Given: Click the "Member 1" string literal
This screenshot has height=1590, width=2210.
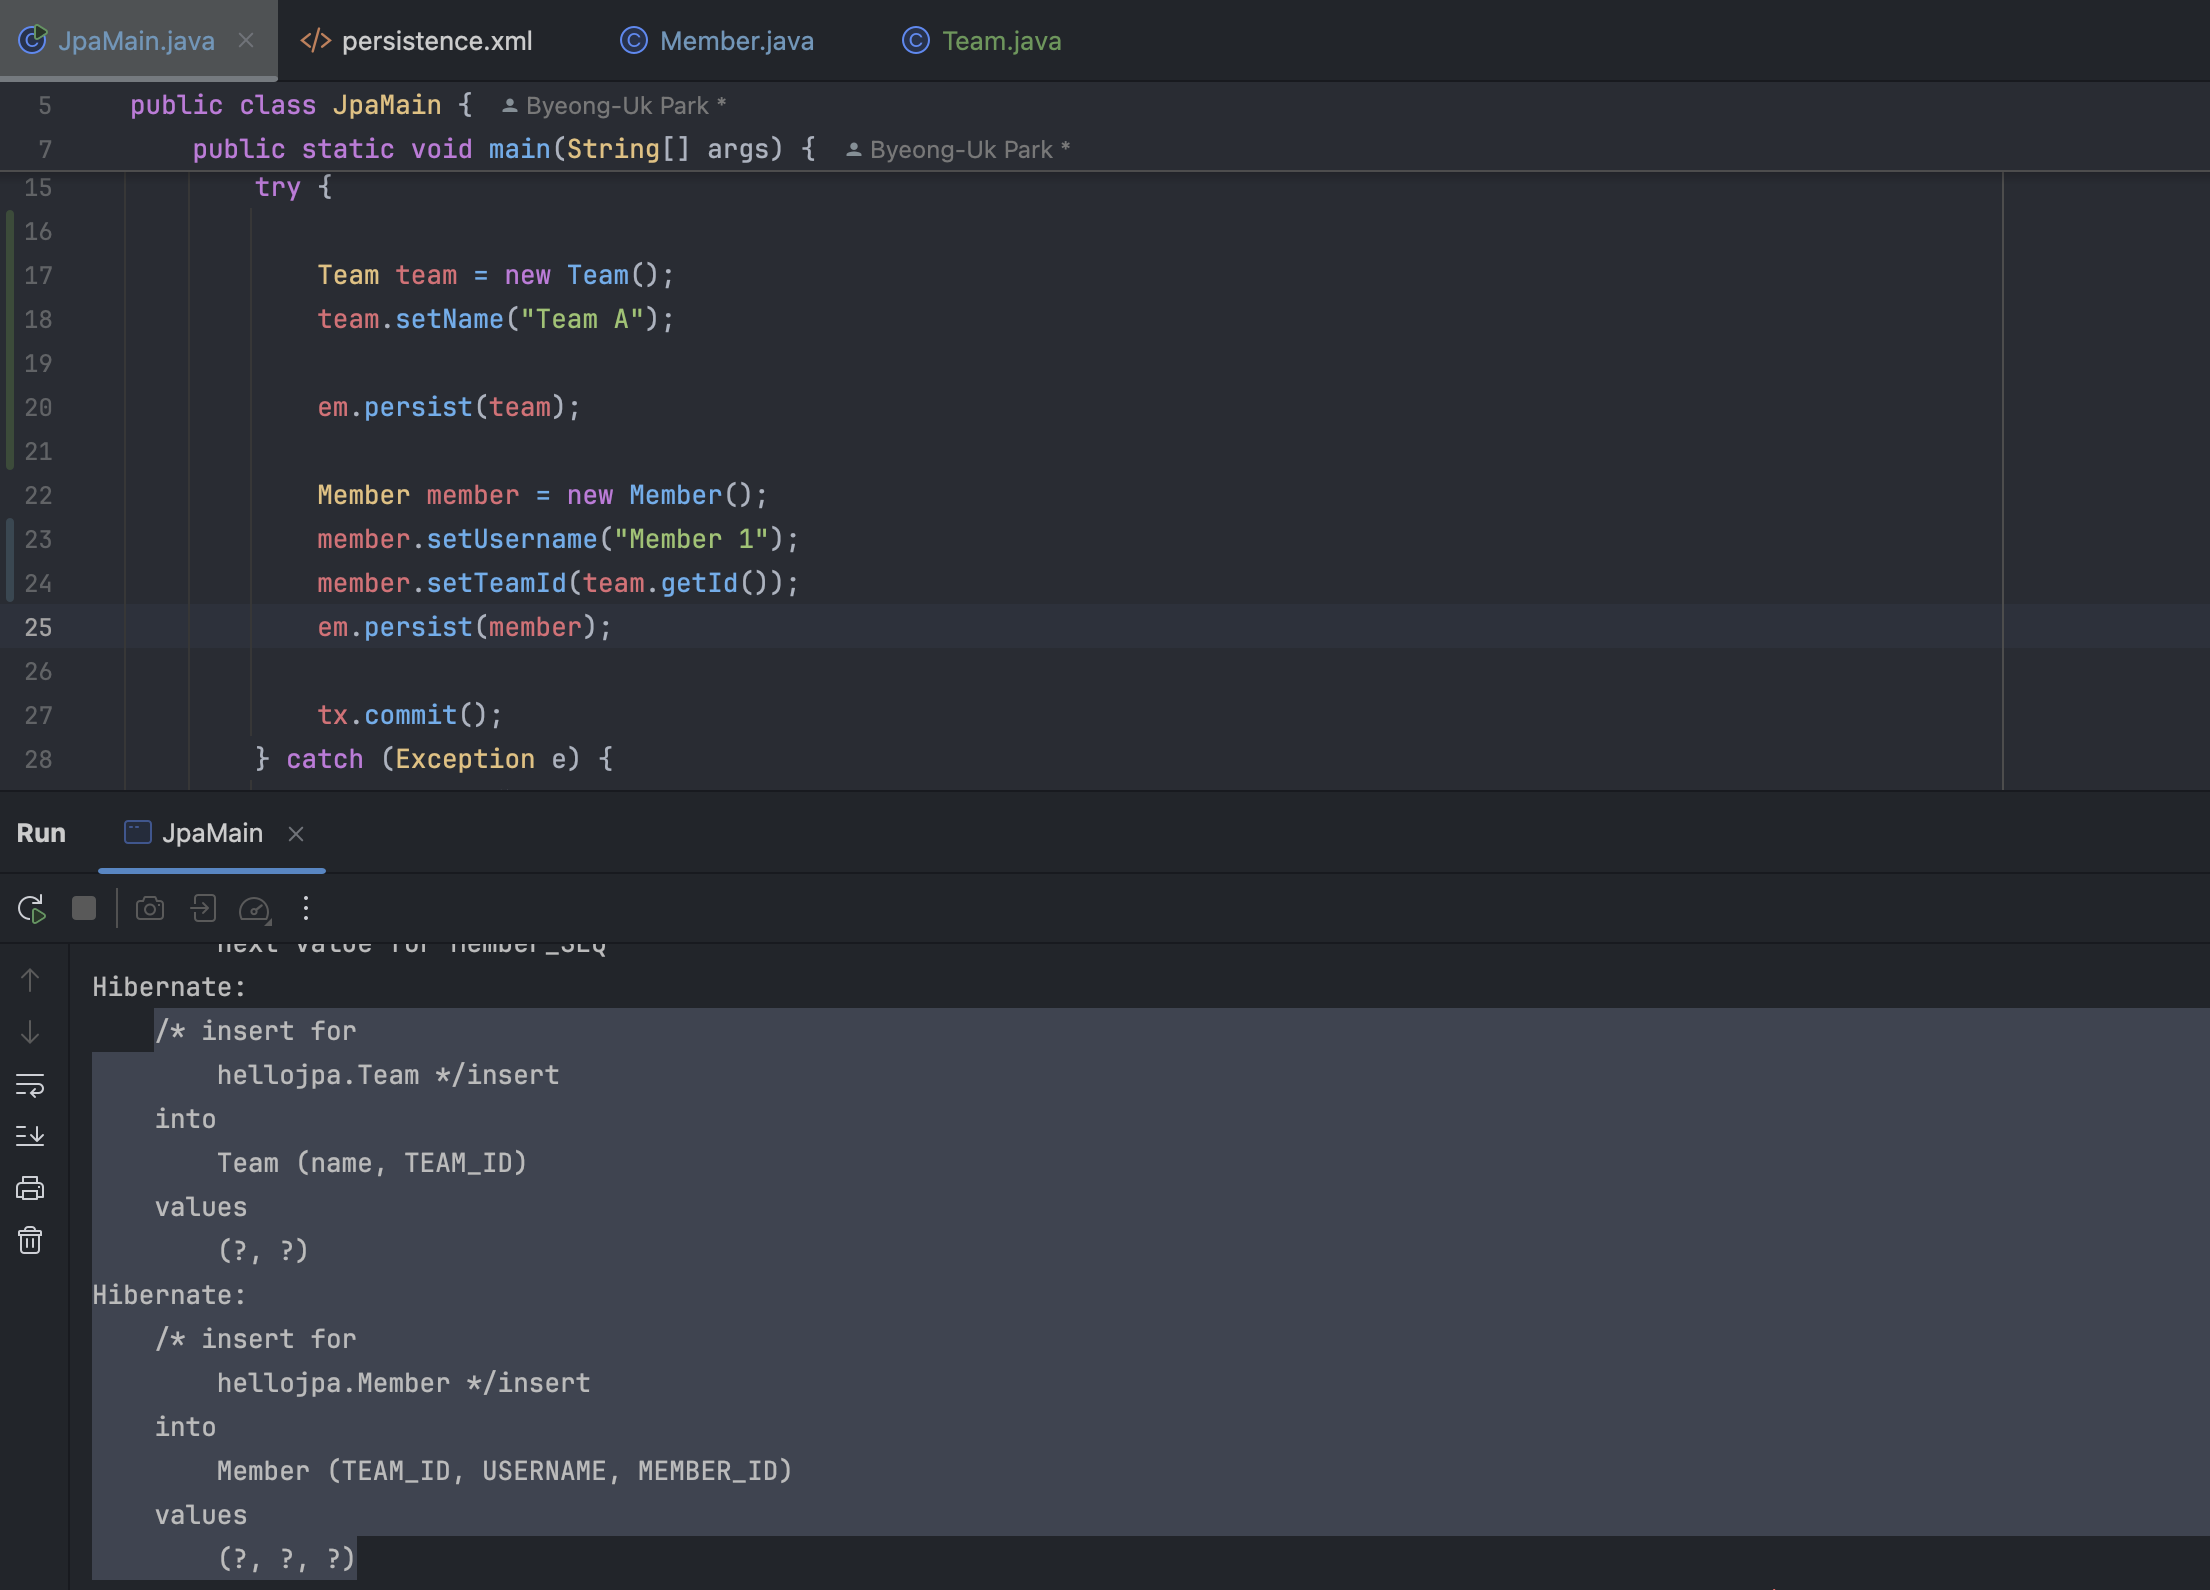Looking at the screenshot, I should tap(691, 539).
